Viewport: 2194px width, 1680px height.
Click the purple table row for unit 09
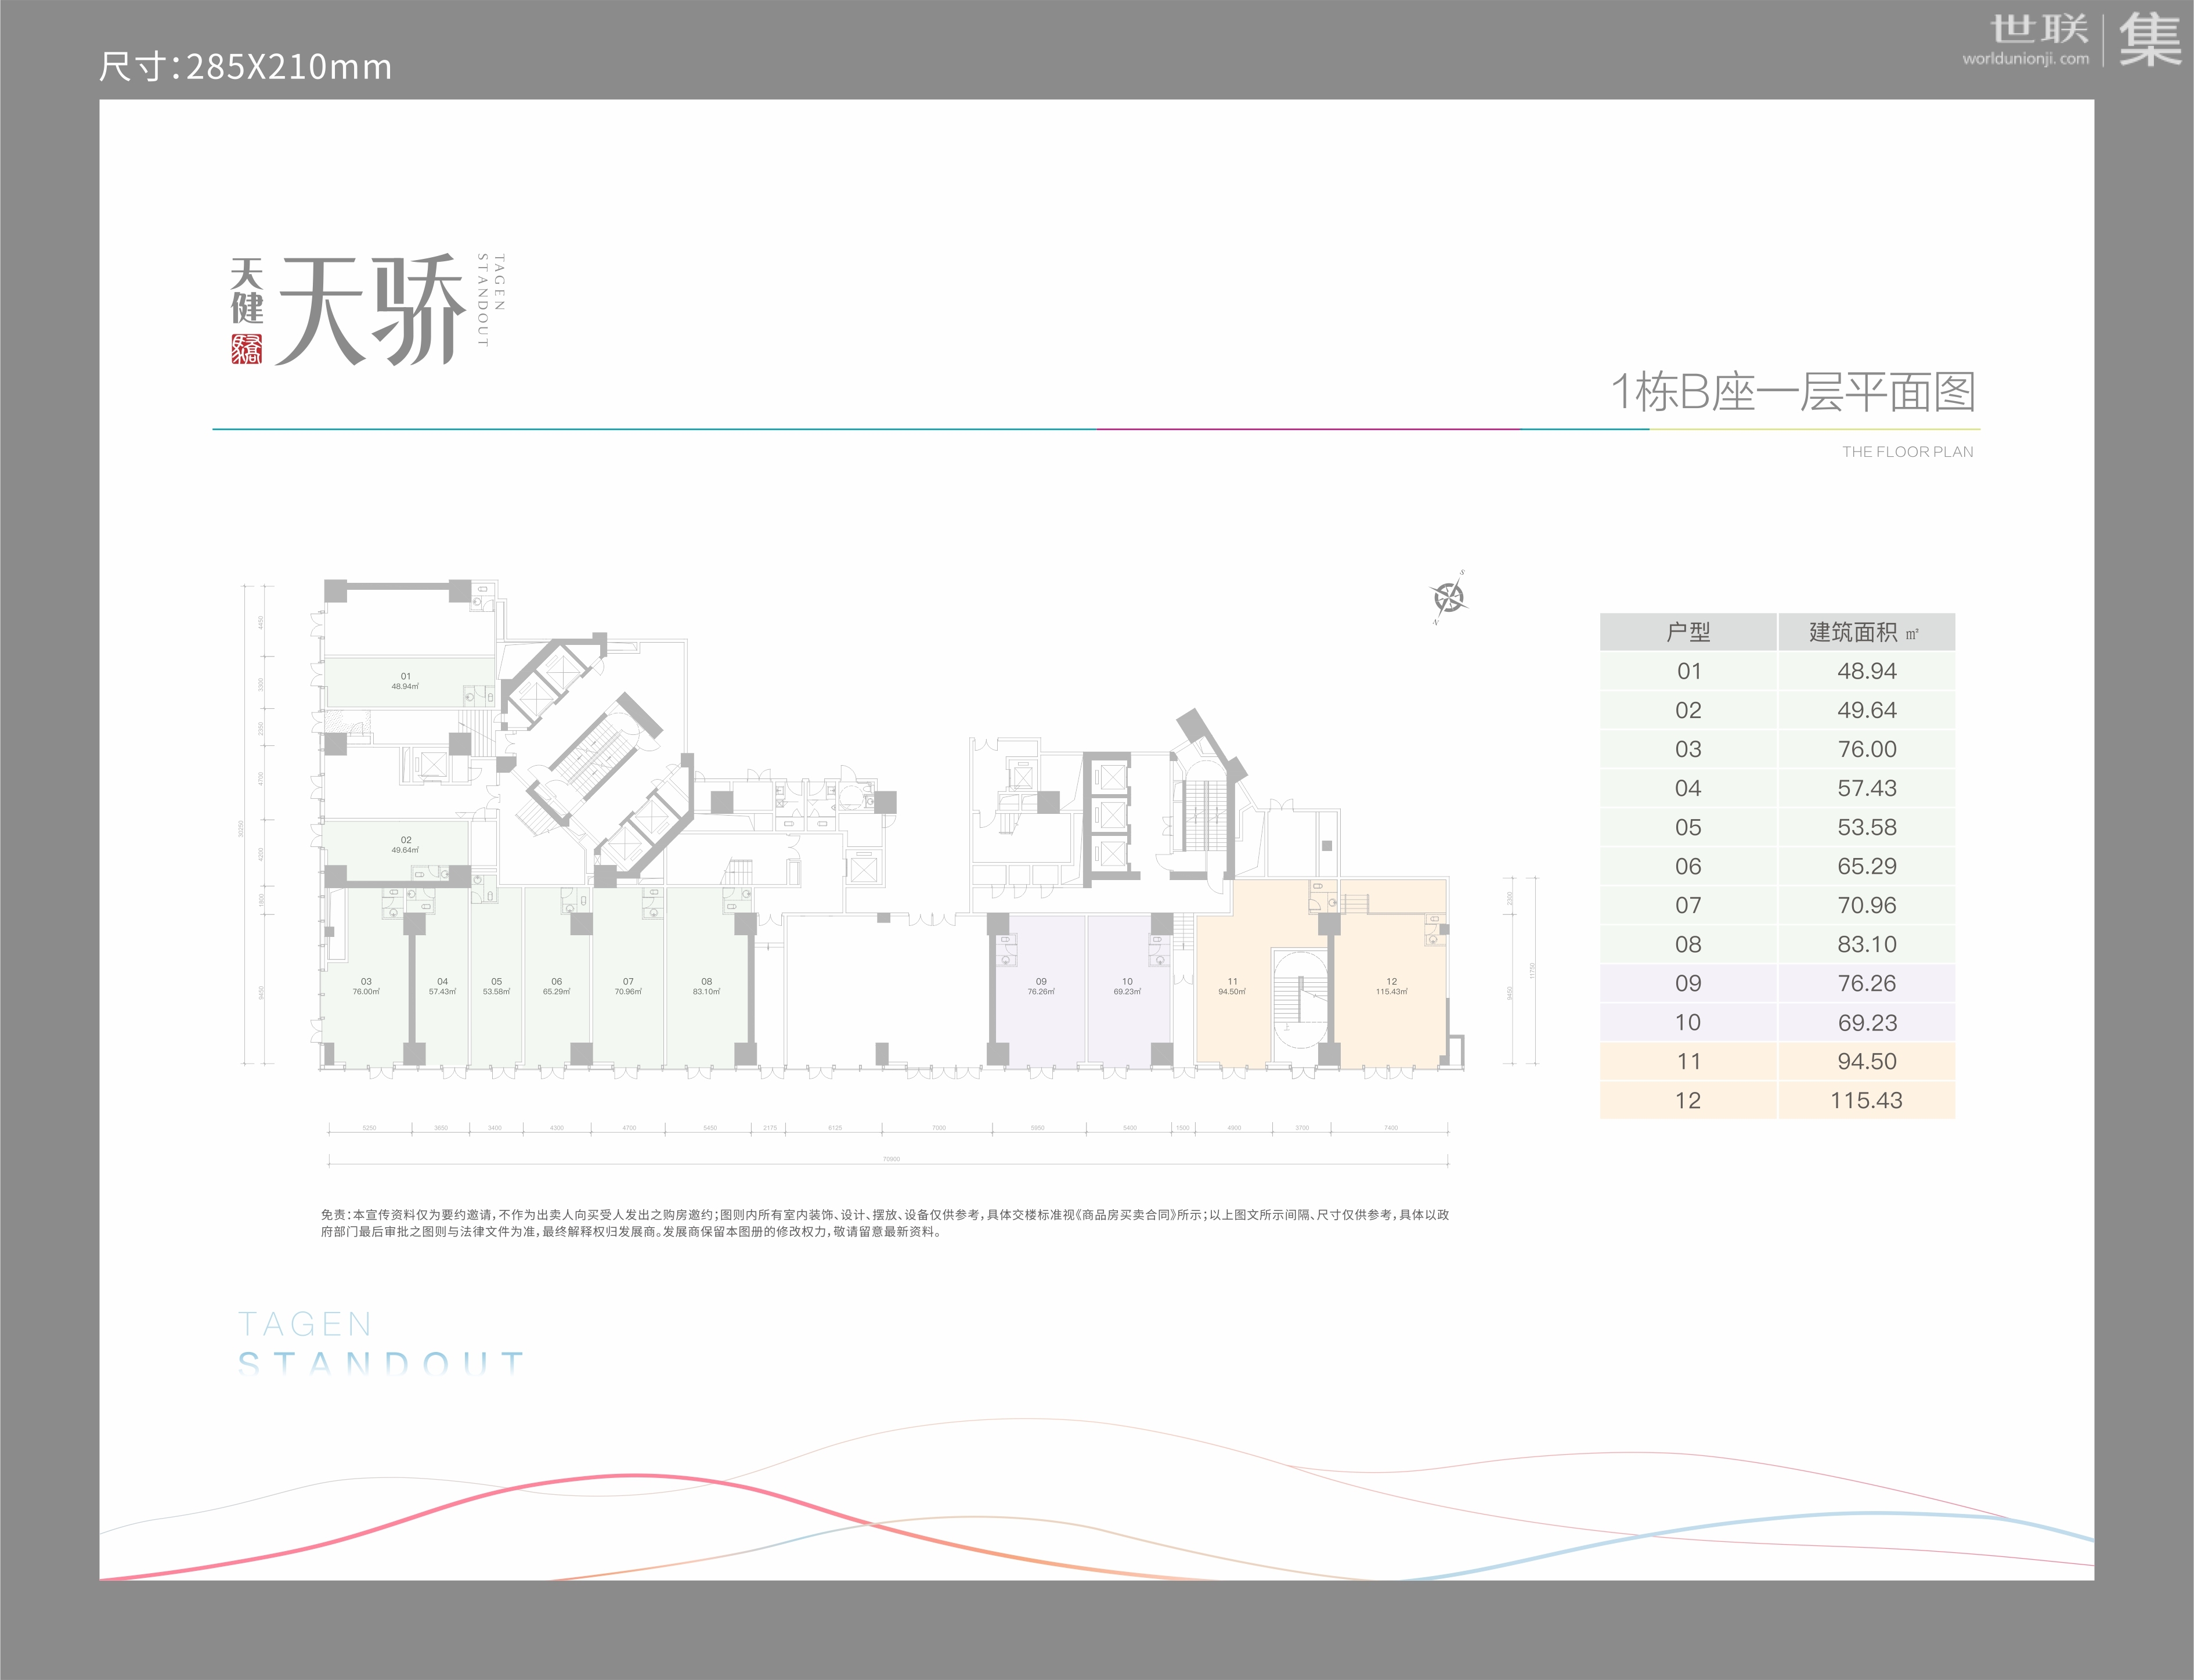click(1688, 983)
